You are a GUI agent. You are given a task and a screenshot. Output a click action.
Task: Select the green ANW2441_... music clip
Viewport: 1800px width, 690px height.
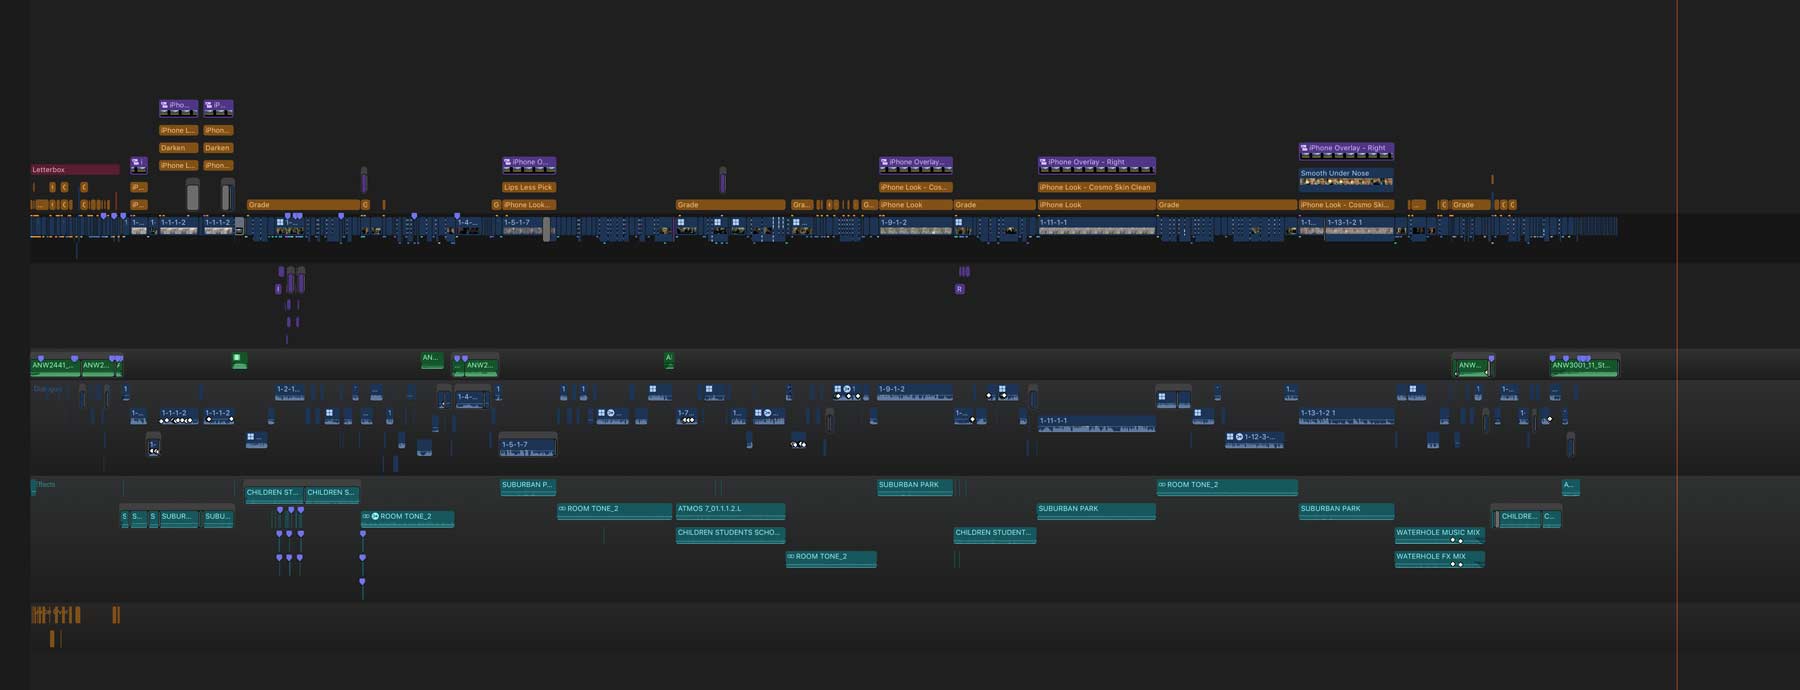tap(55, 367)
